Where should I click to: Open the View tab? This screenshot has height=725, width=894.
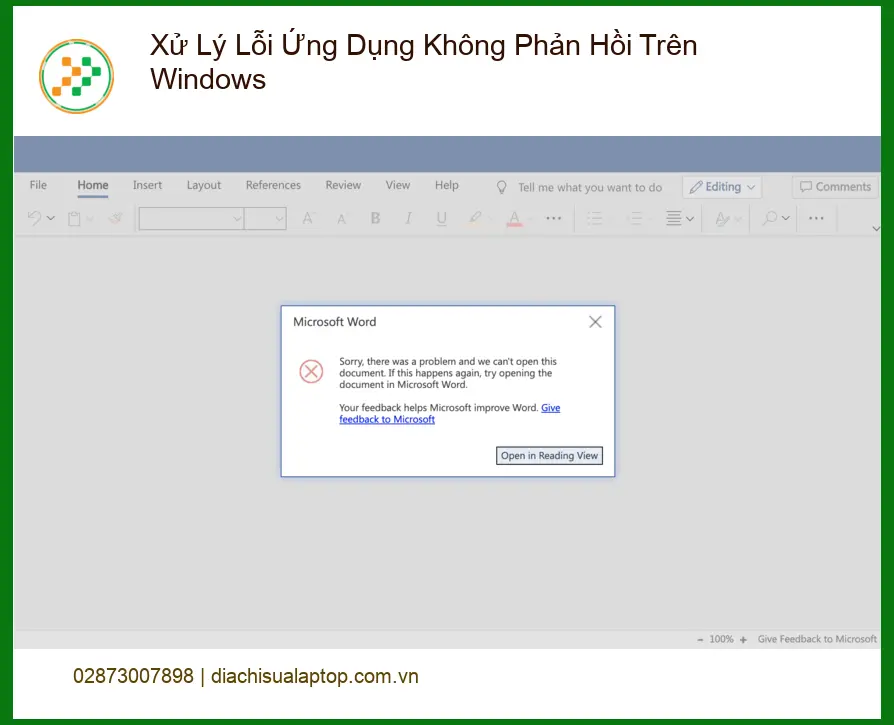pos(397,185)
